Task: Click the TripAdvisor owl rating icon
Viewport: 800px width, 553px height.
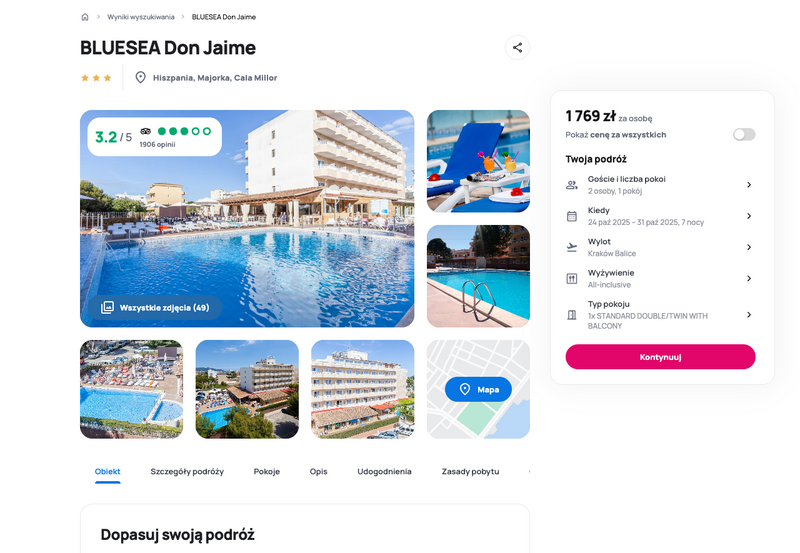Action: [145, 131]
